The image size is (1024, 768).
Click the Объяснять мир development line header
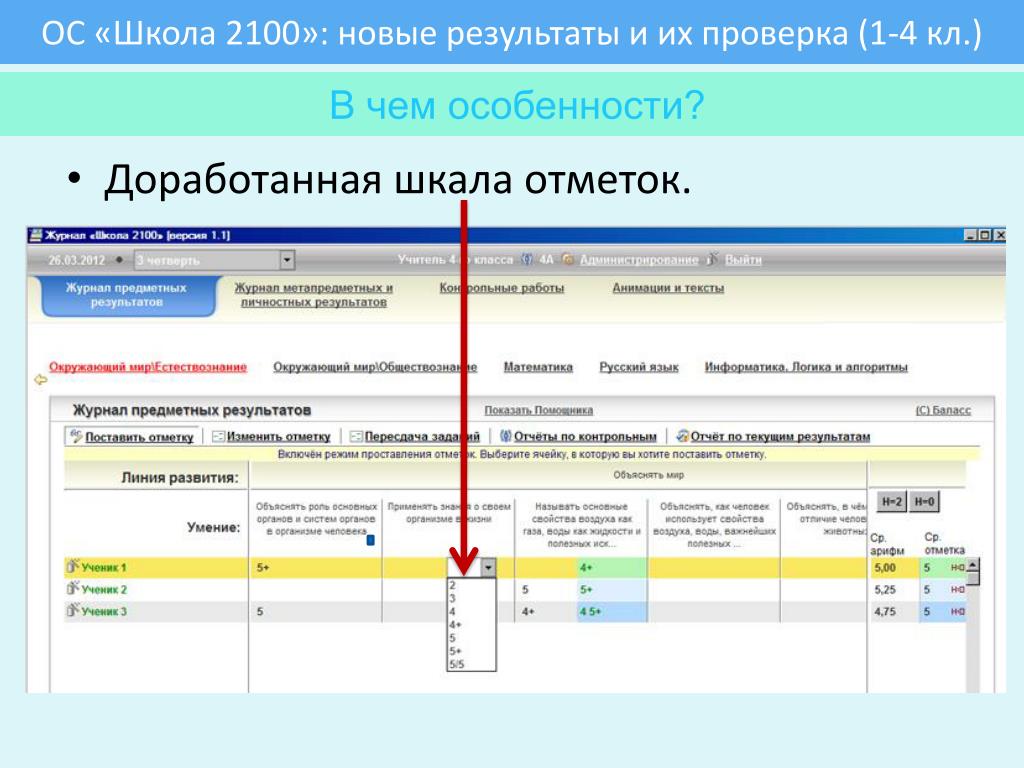648,475
